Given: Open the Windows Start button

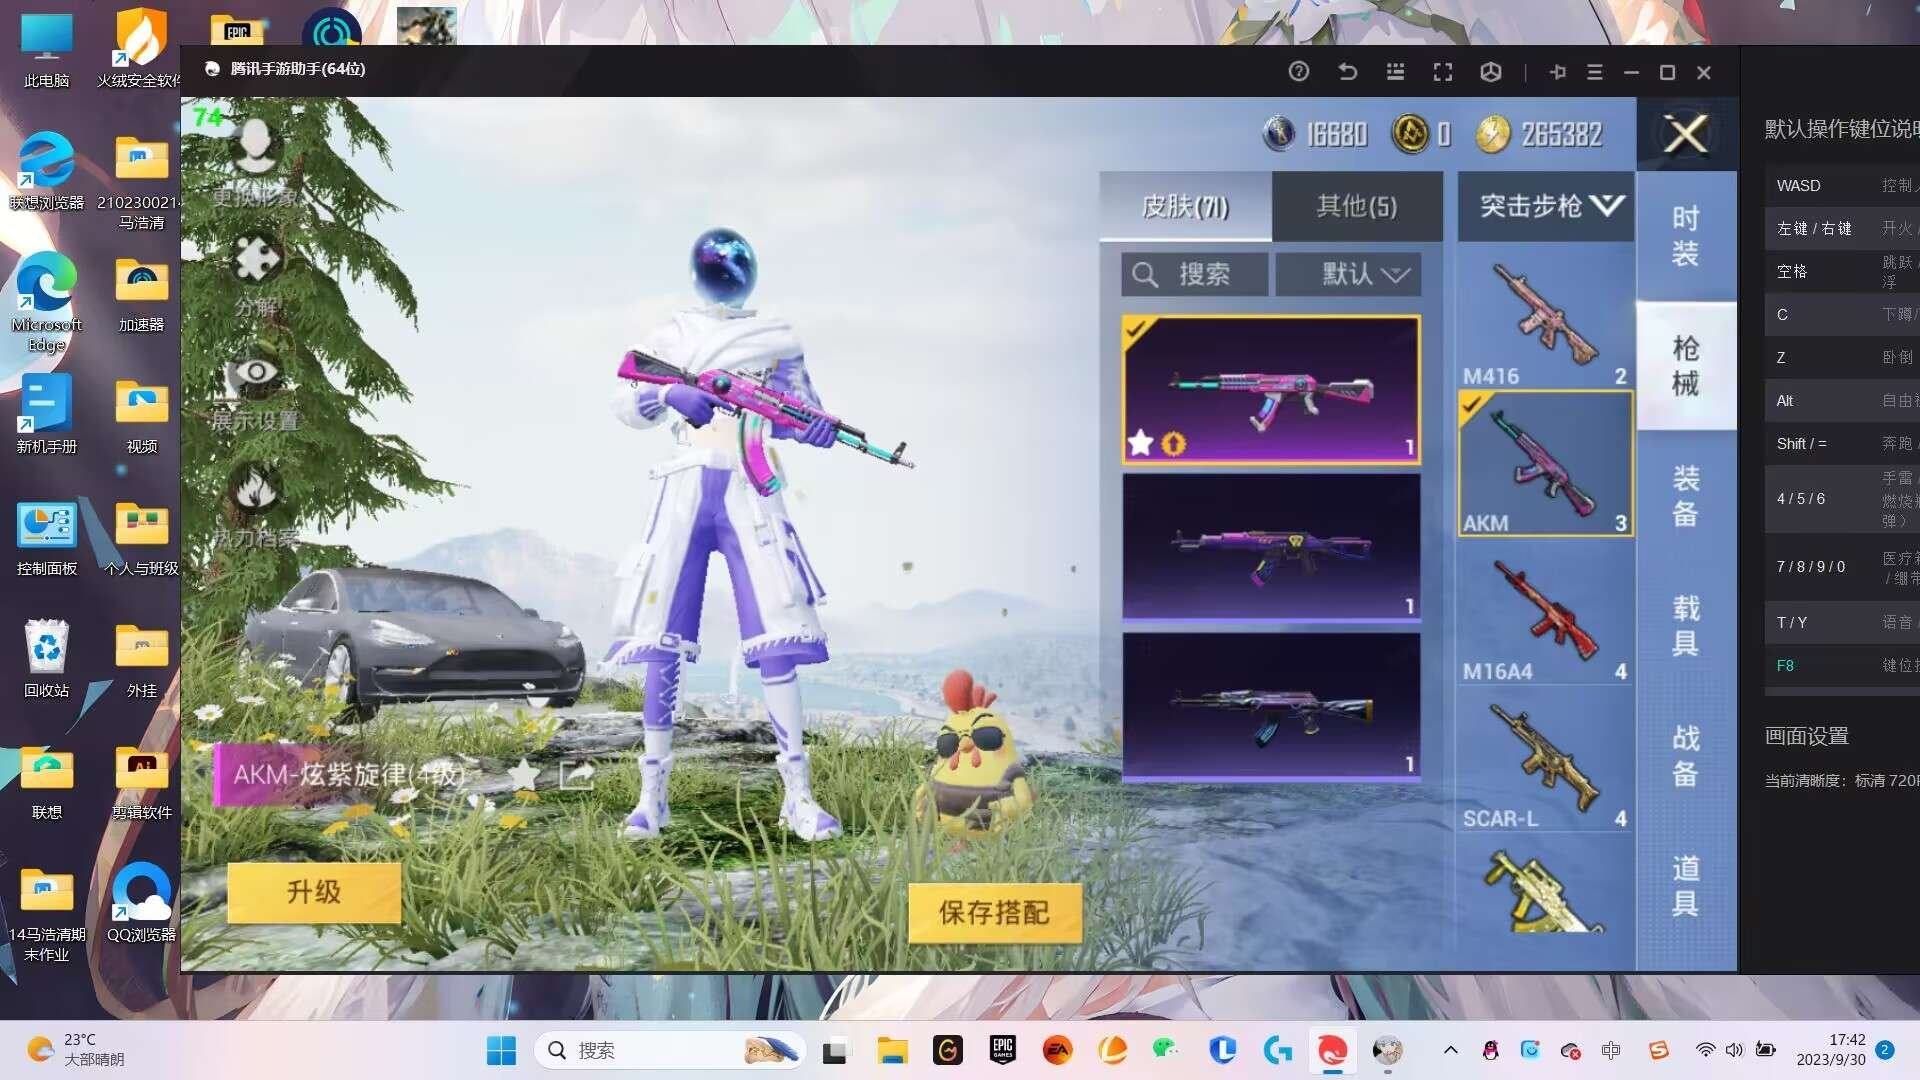Looking at the screenshot, I should coord(501,1050).
